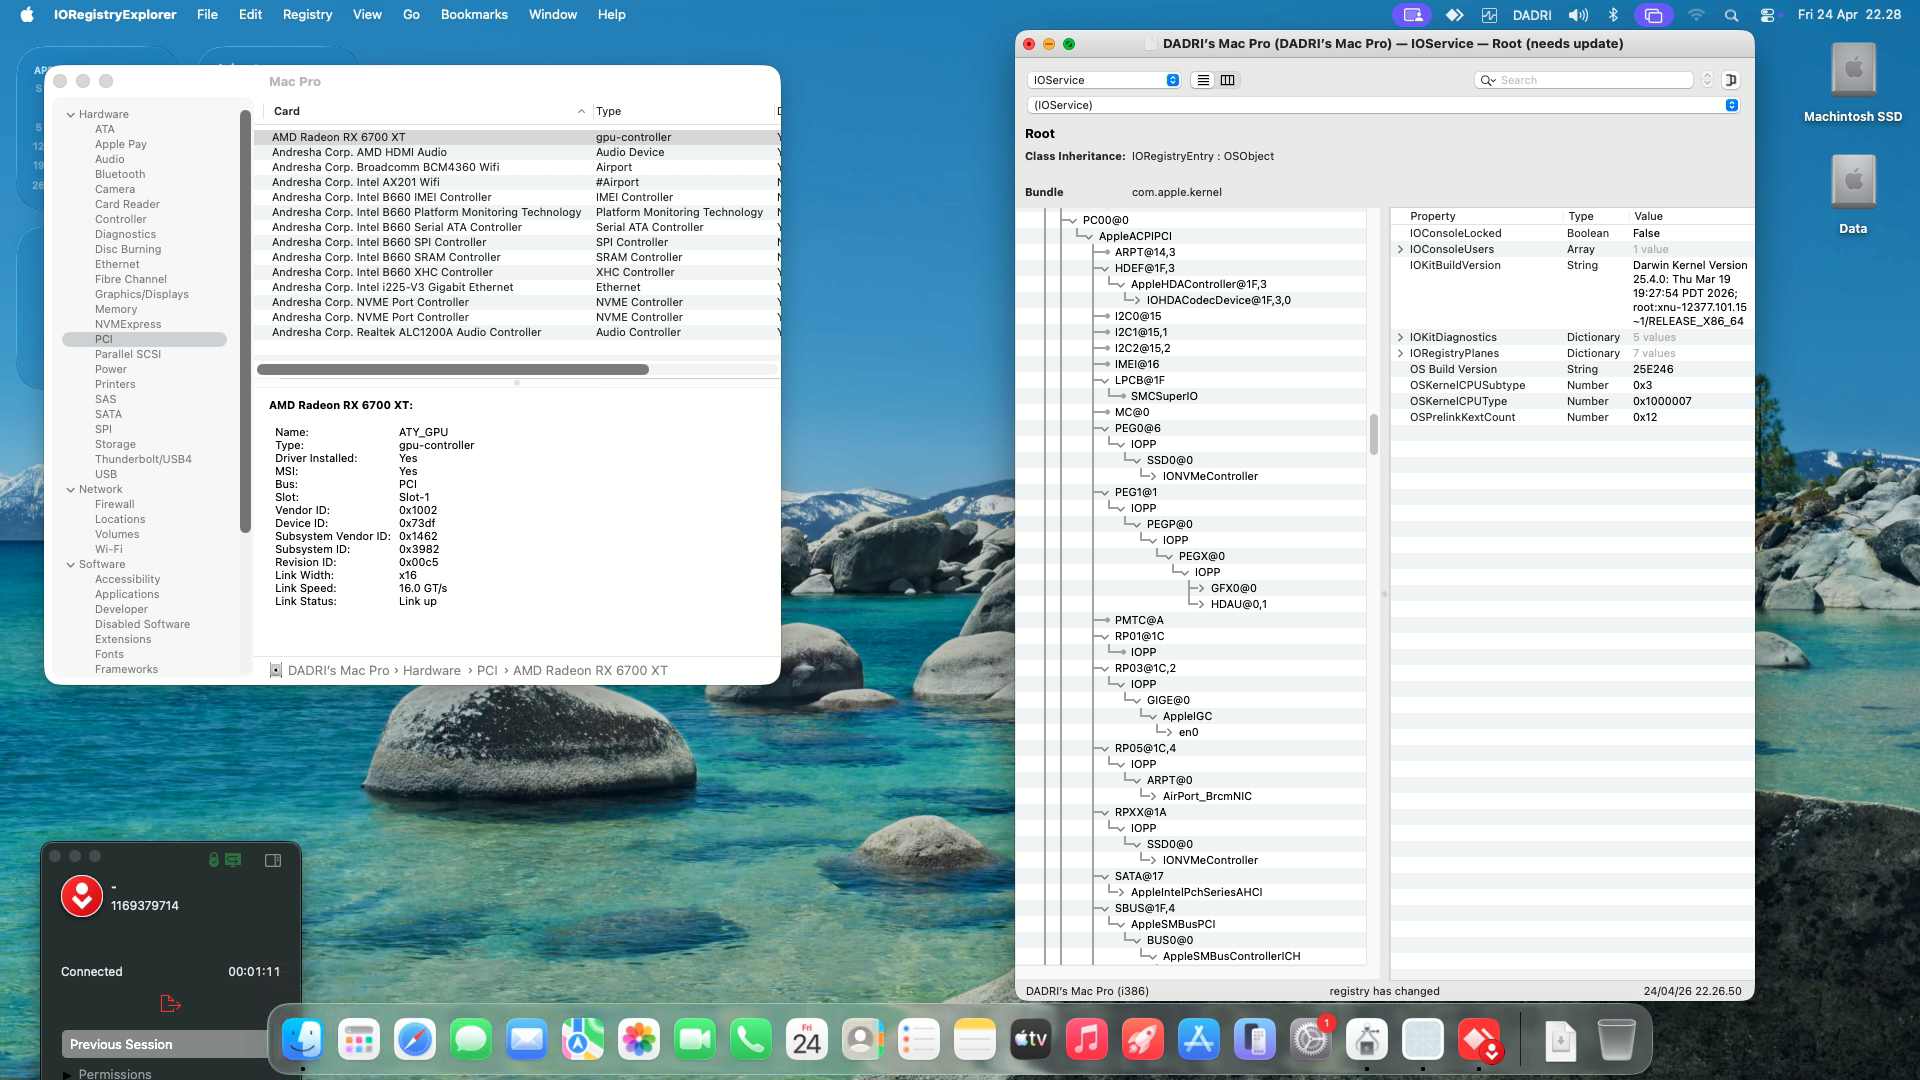Switch to column view in IORegistryExplorer toolbar
The height and width of the screenshot is (1080, 1920).
1227,80
